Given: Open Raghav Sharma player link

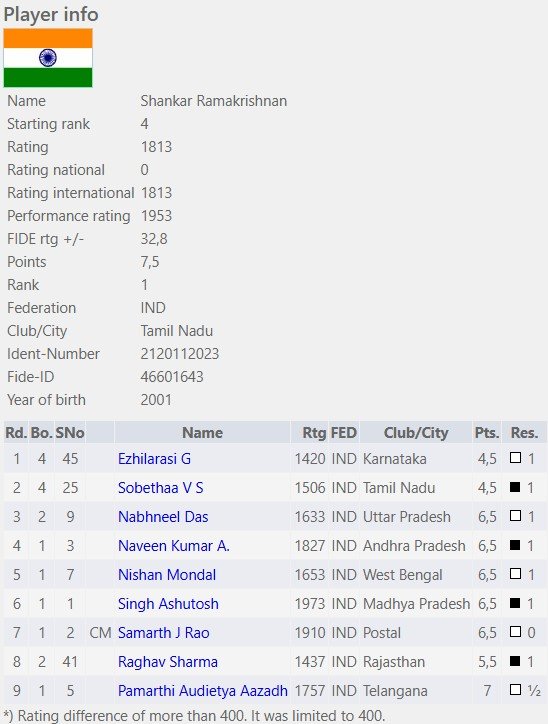Looking at the screenshot, I should coord(168,662).
